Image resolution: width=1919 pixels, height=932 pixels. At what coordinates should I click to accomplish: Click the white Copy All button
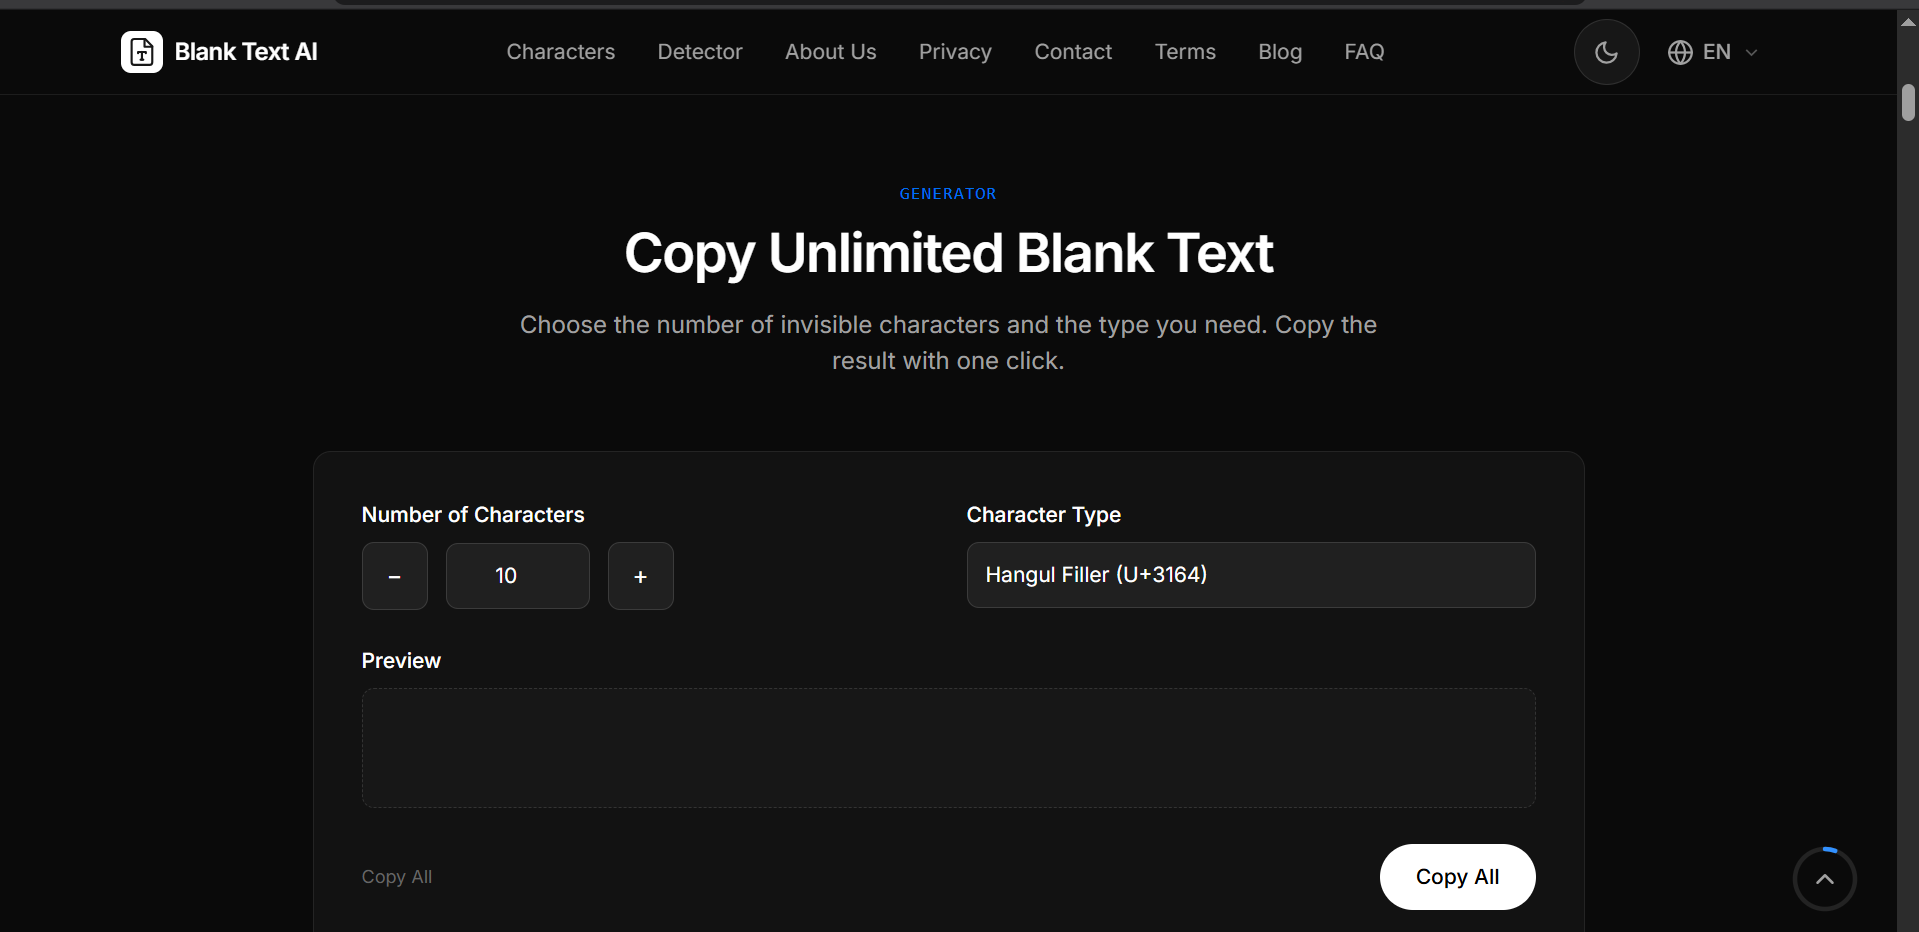click(x=1457, y=877)
